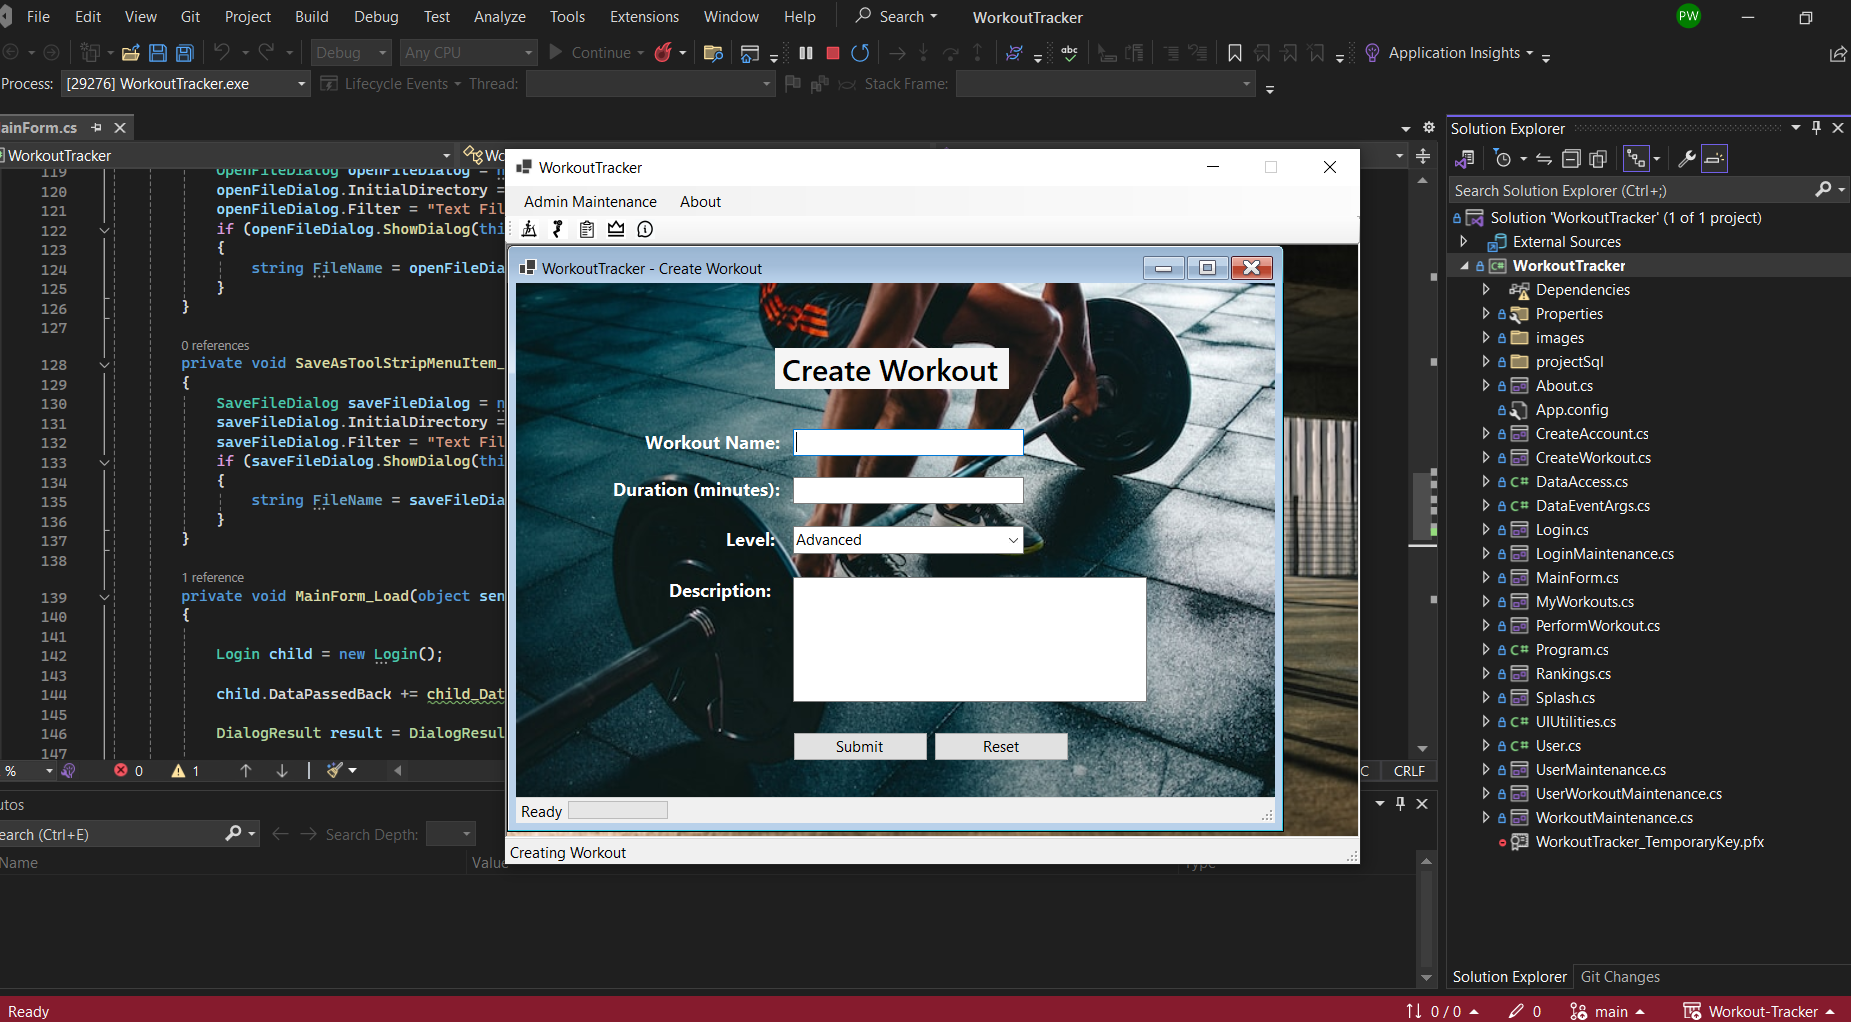Pin the Solution Explorer panel
This screenshot has height=1022, width=1851.
point(1816,128)
